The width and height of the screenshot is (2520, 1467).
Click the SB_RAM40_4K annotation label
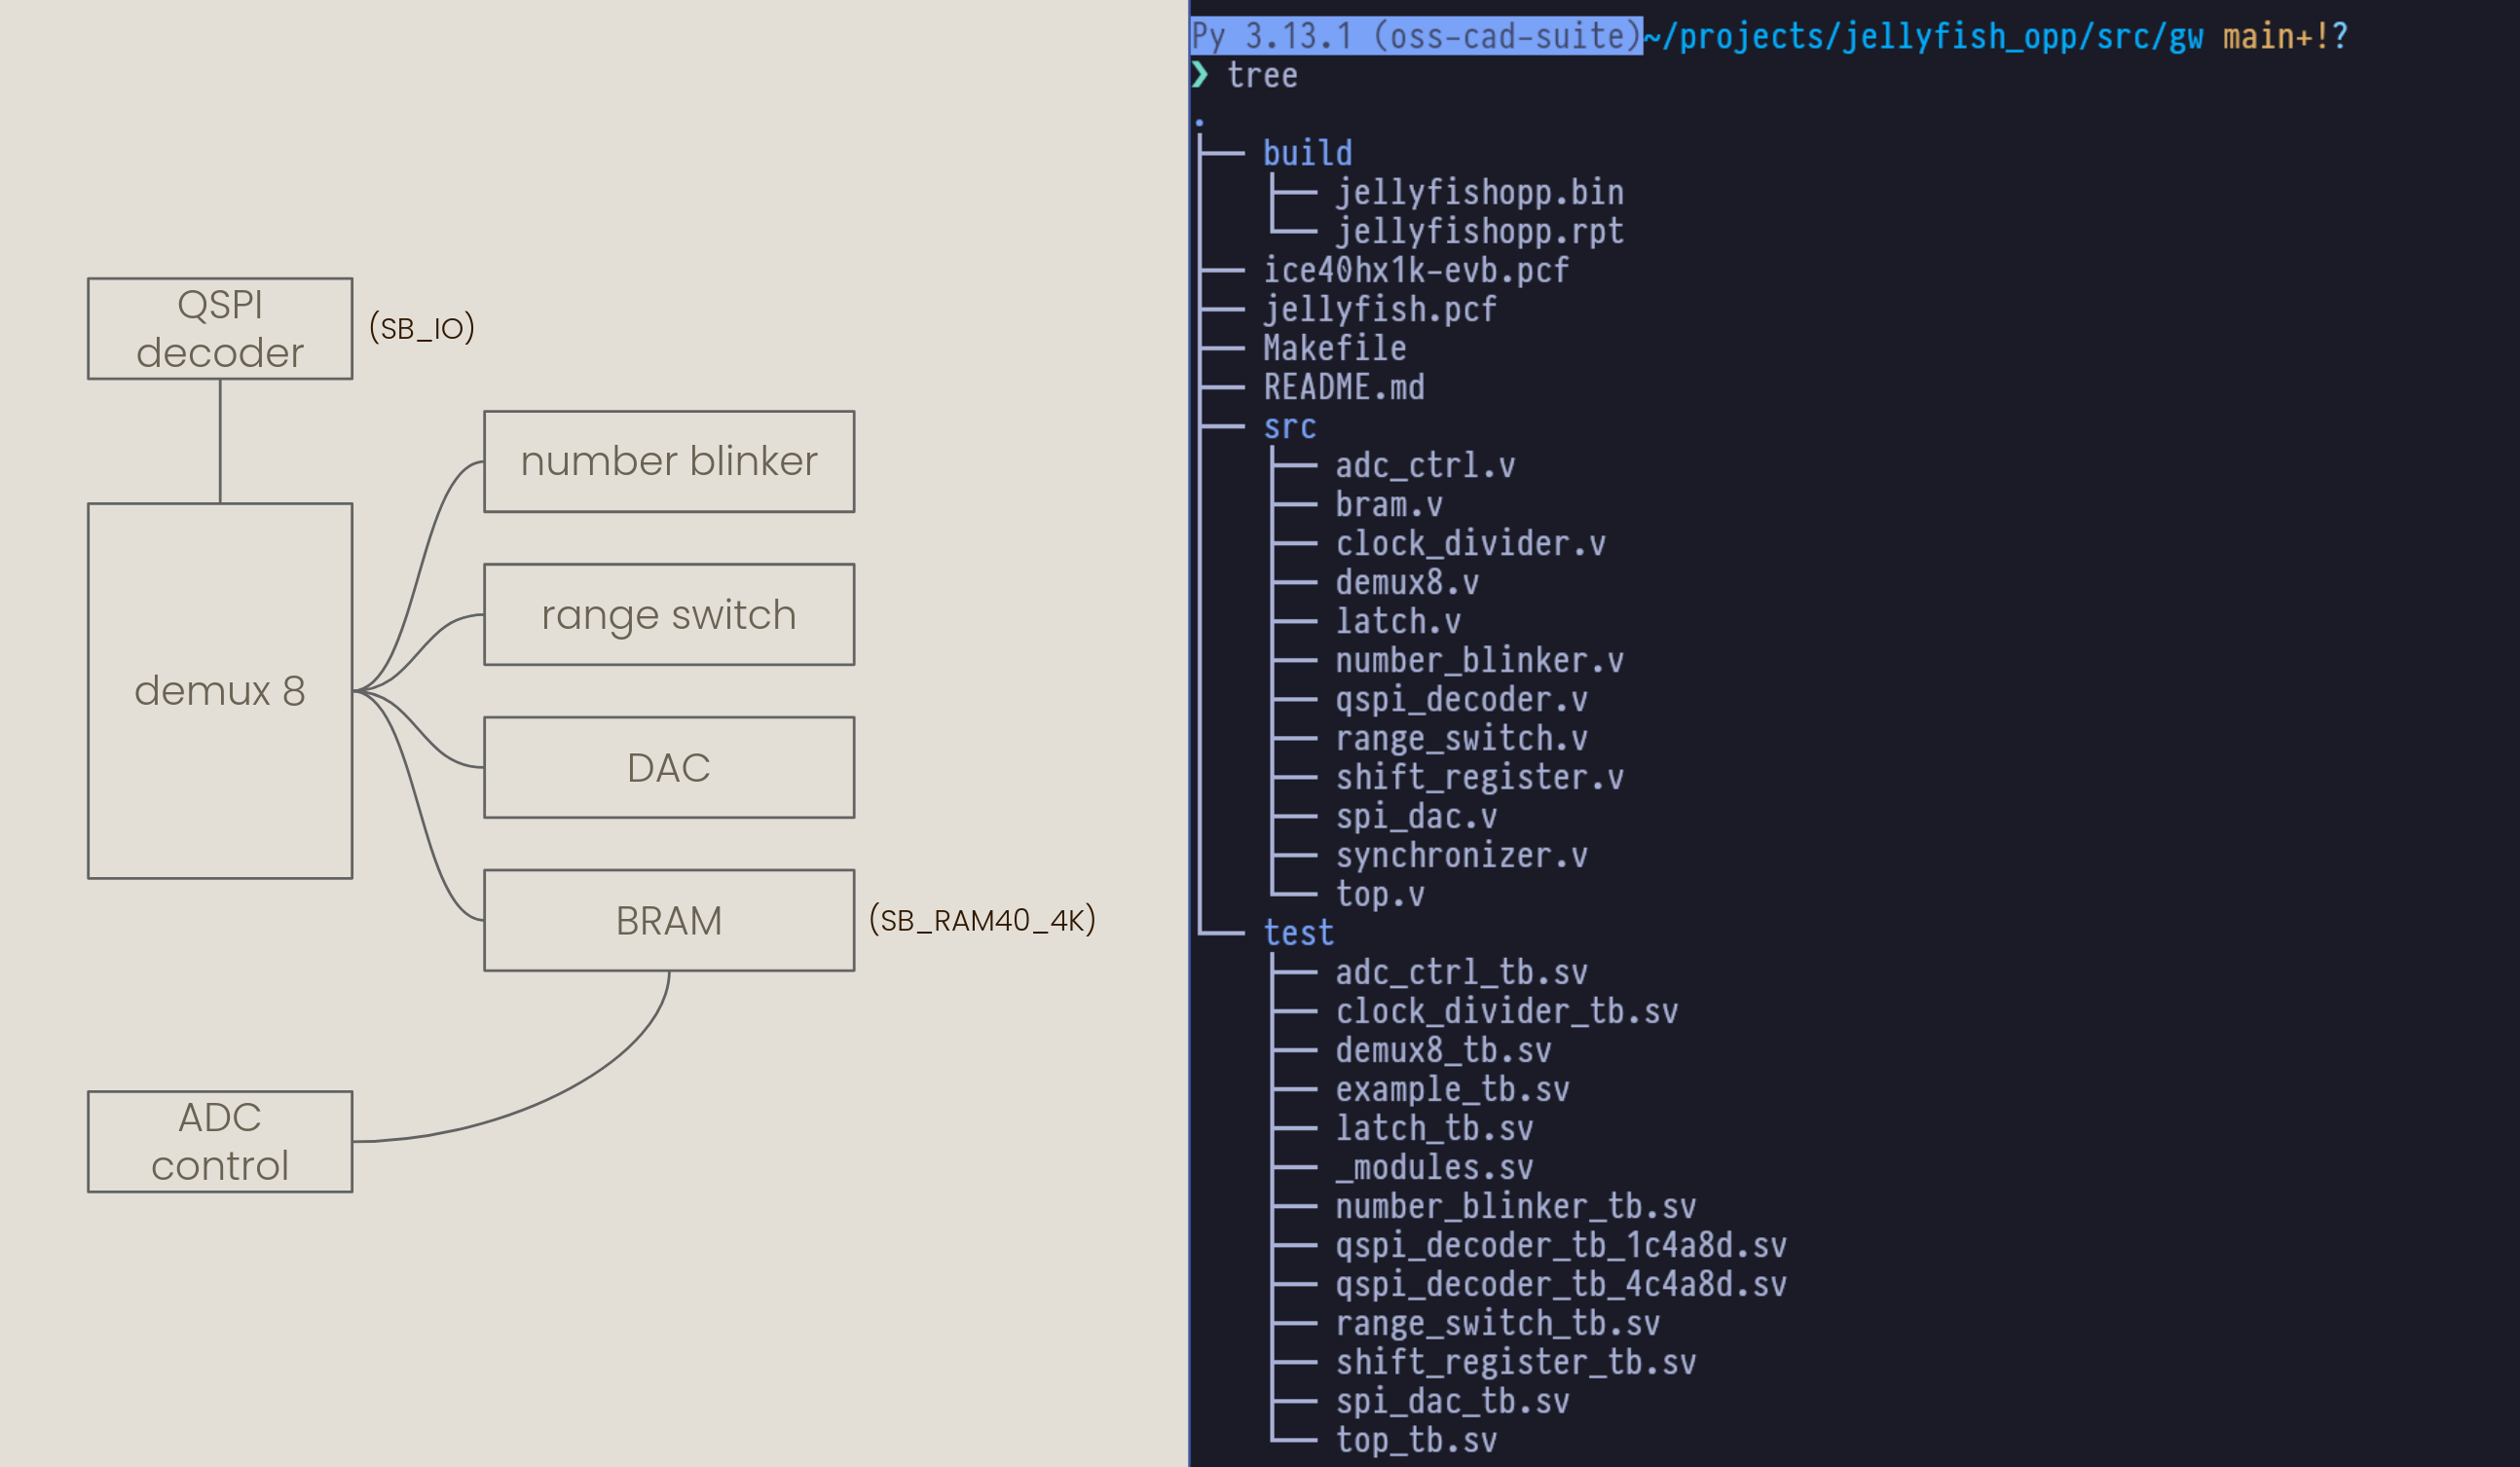[982, 920]
